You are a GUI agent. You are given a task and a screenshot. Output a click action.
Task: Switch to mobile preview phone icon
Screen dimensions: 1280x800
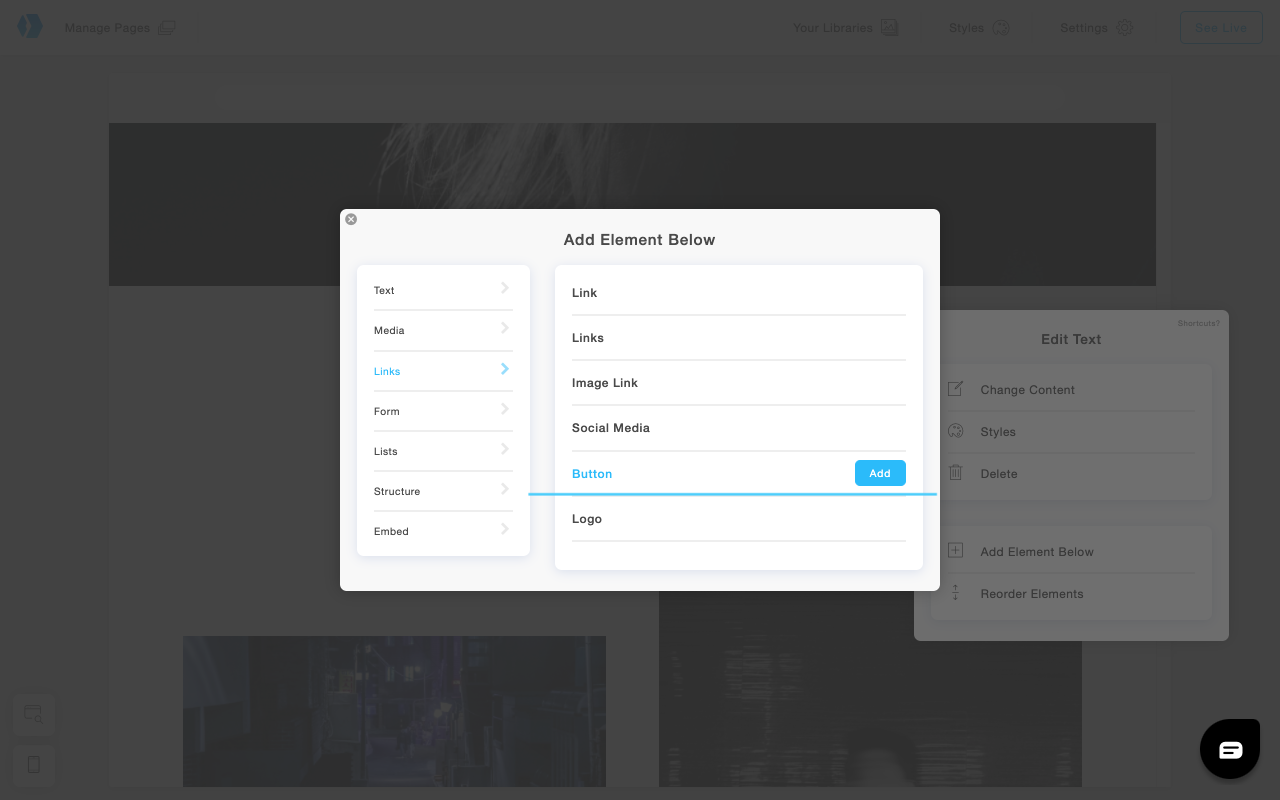point(33,765)
